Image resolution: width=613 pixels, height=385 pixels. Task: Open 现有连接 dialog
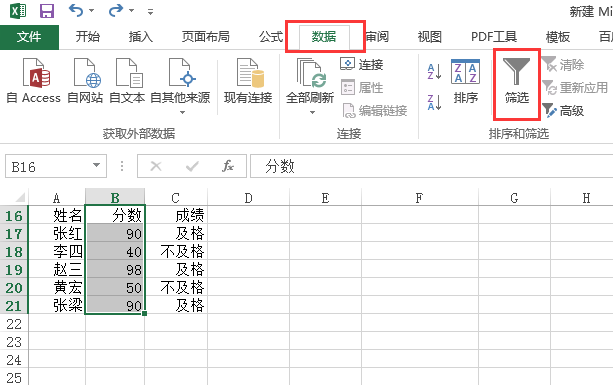(x=248, y=81)
